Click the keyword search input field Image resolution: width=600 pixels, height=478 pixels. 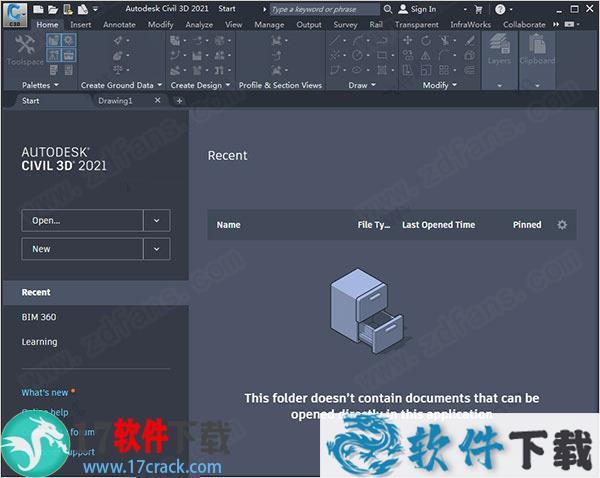(x=323, y=9)
